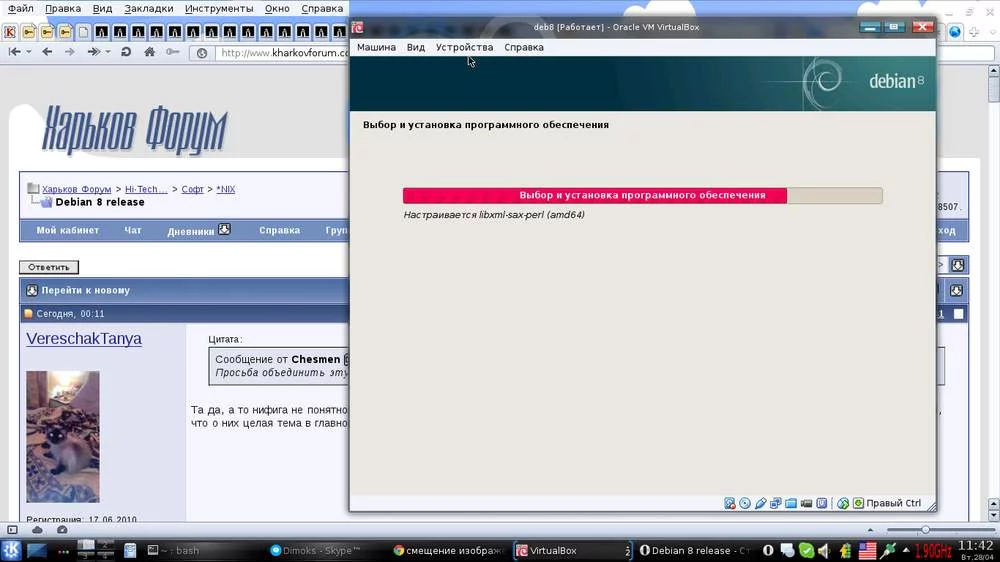Open the Вид menu in VirtualBox
This screenshot has width=1000, height=562.
click(x=416, y=47)
